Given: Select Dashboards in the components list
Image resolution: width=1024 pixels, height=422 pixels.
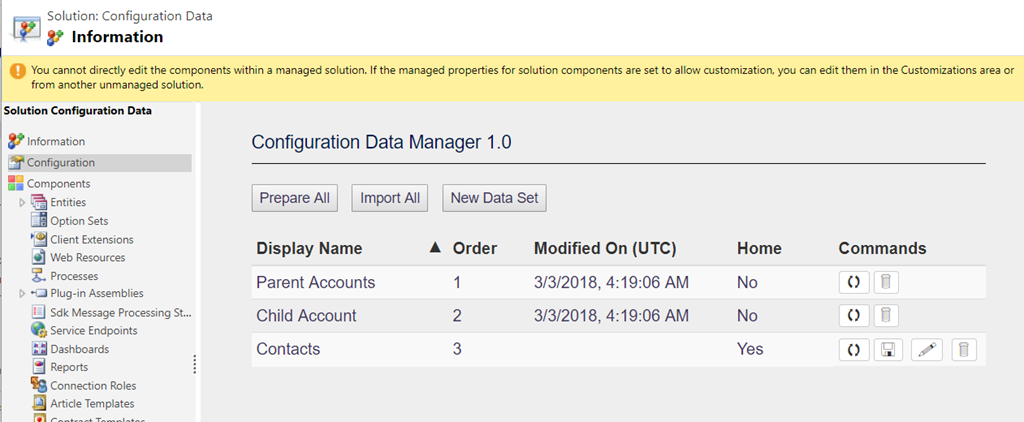Looking at the screenshot, I should (x=79, y=349).
